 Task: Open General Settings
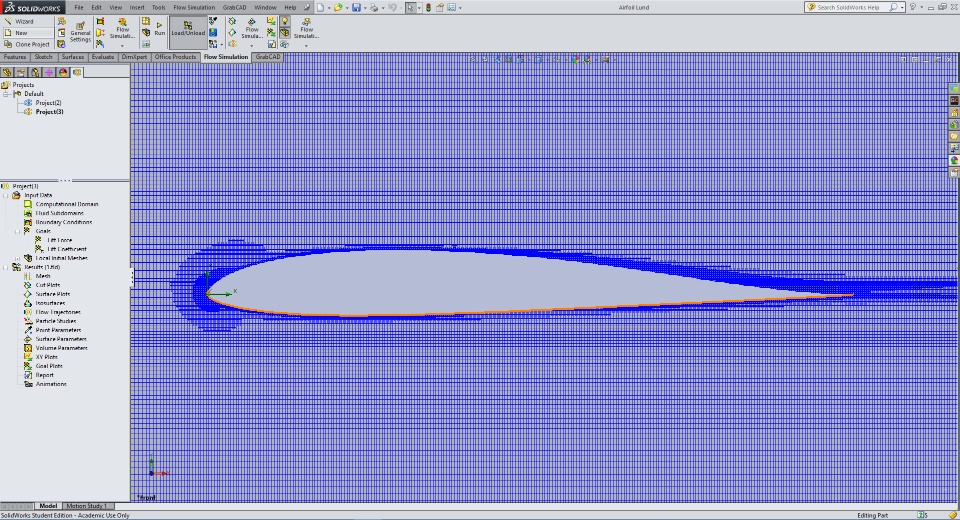tap(80, 32)
